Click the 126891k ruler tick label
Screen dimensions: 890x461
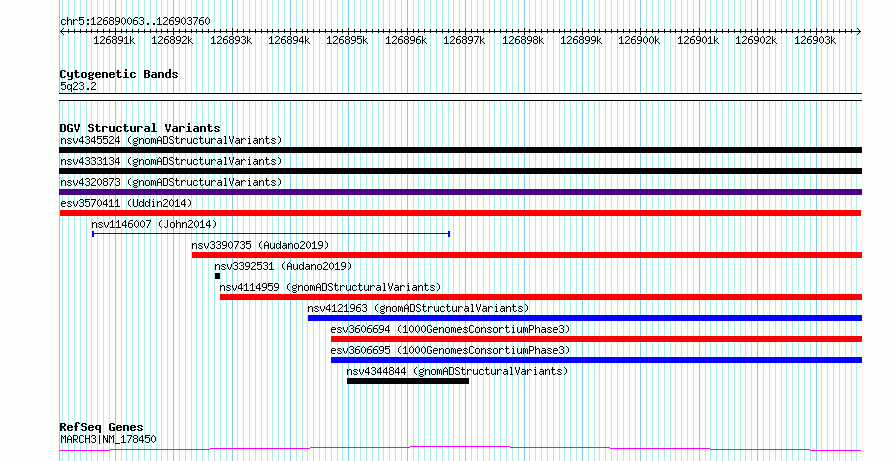pyautogui.click(x=114, y=40)
